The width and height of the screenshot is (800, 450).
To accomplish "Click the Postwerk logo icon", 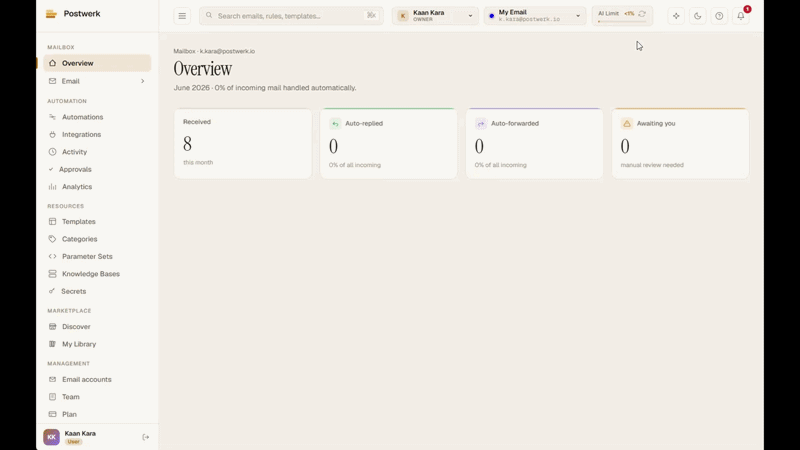I will coord(51,14).
